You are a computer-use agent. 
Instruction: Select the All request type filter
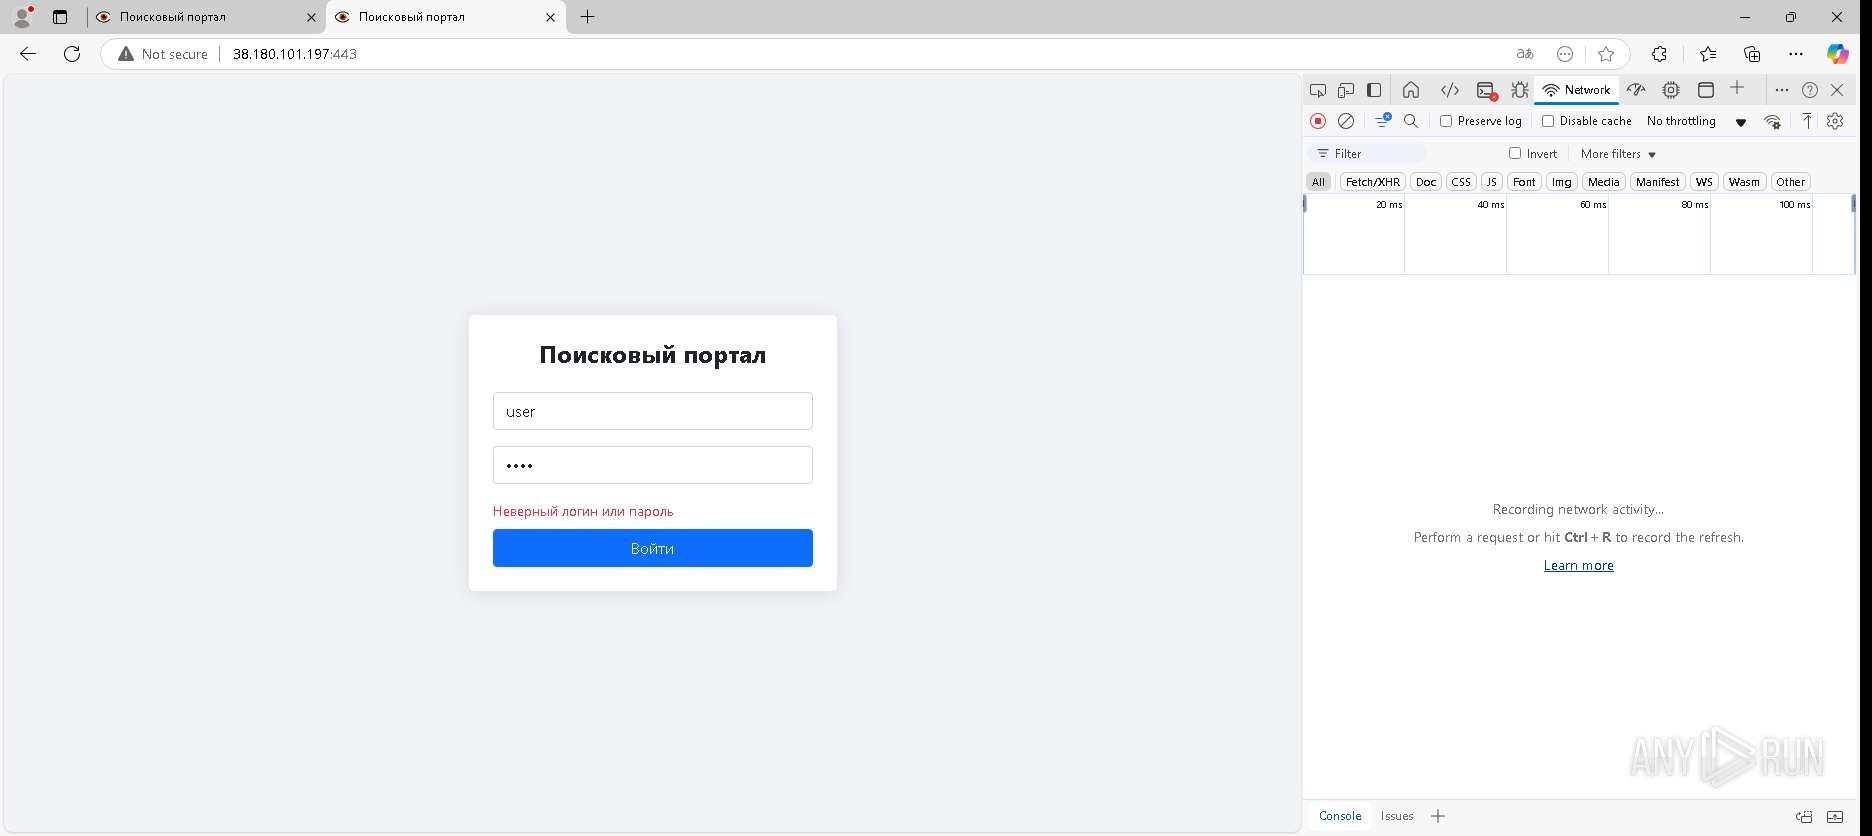coord(1318,182)
